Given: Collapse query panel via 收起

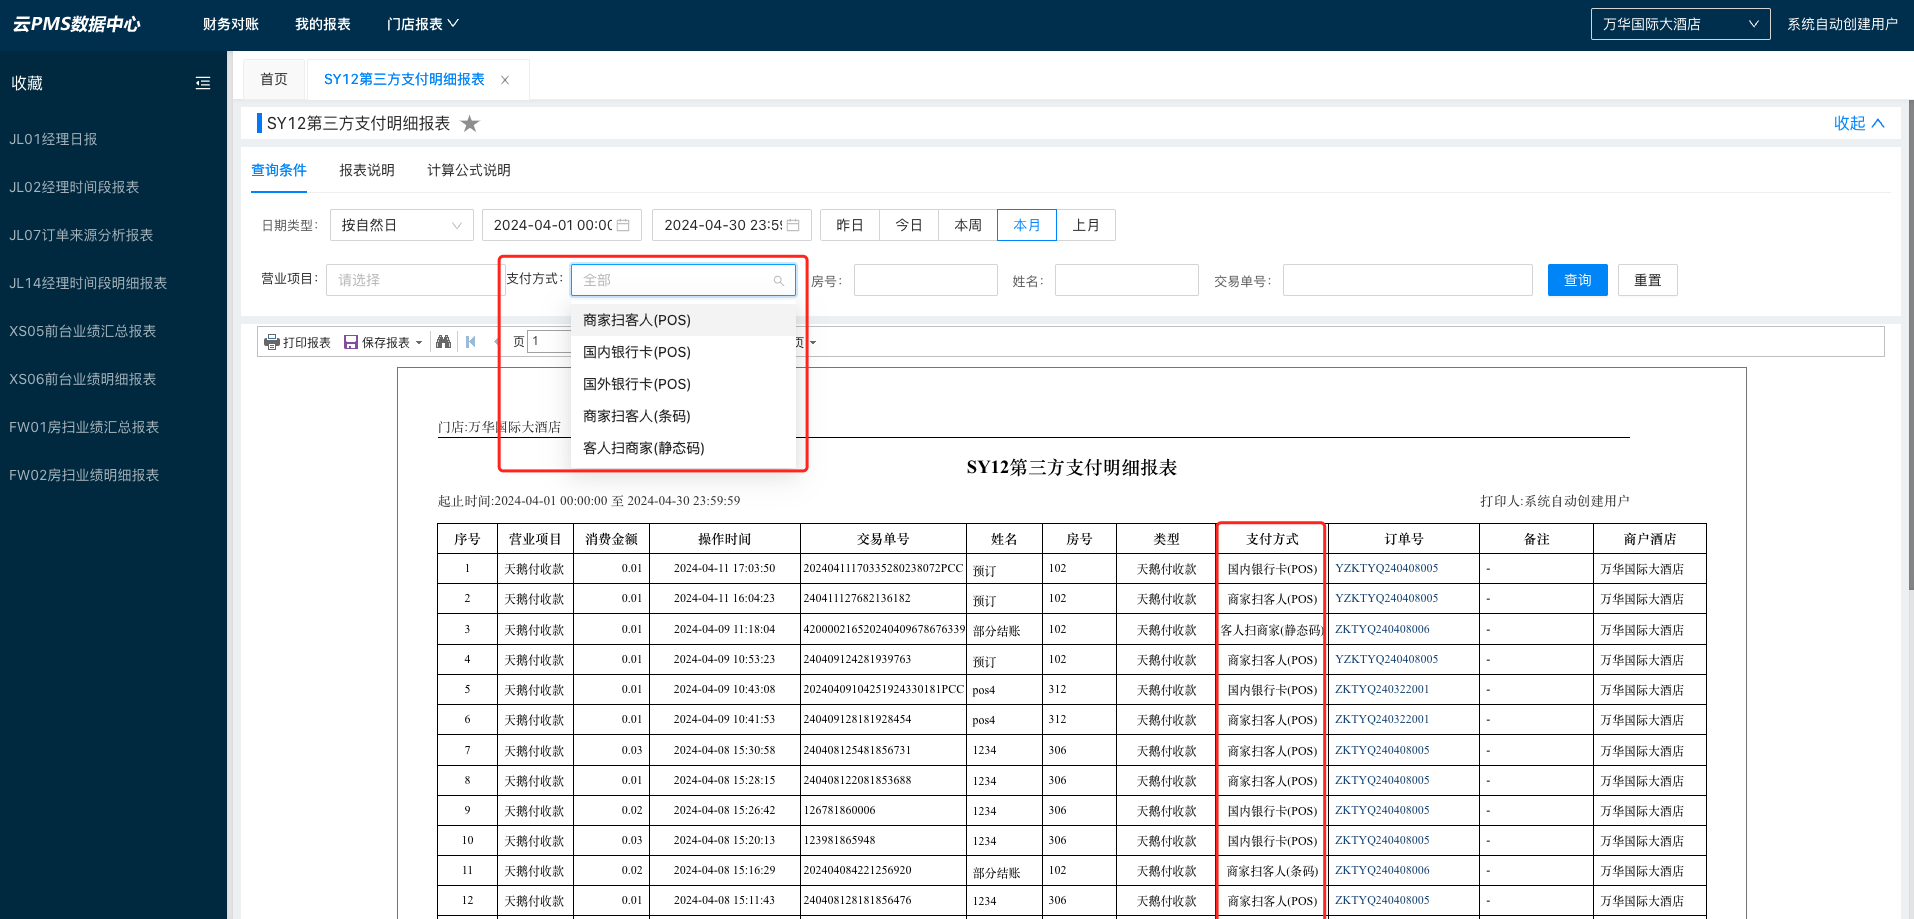Looking at the screenshot, I should tap(1859, 123).
